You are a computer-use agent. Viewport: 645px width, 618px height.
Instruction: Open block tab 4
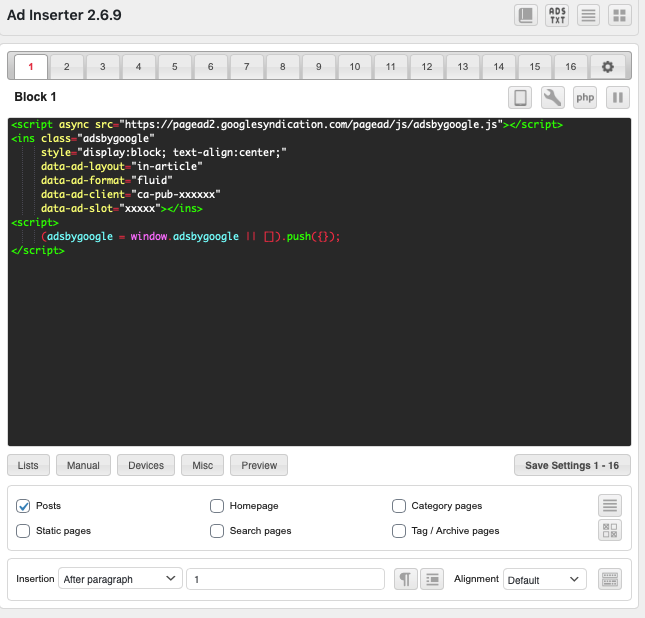(139, 67)
